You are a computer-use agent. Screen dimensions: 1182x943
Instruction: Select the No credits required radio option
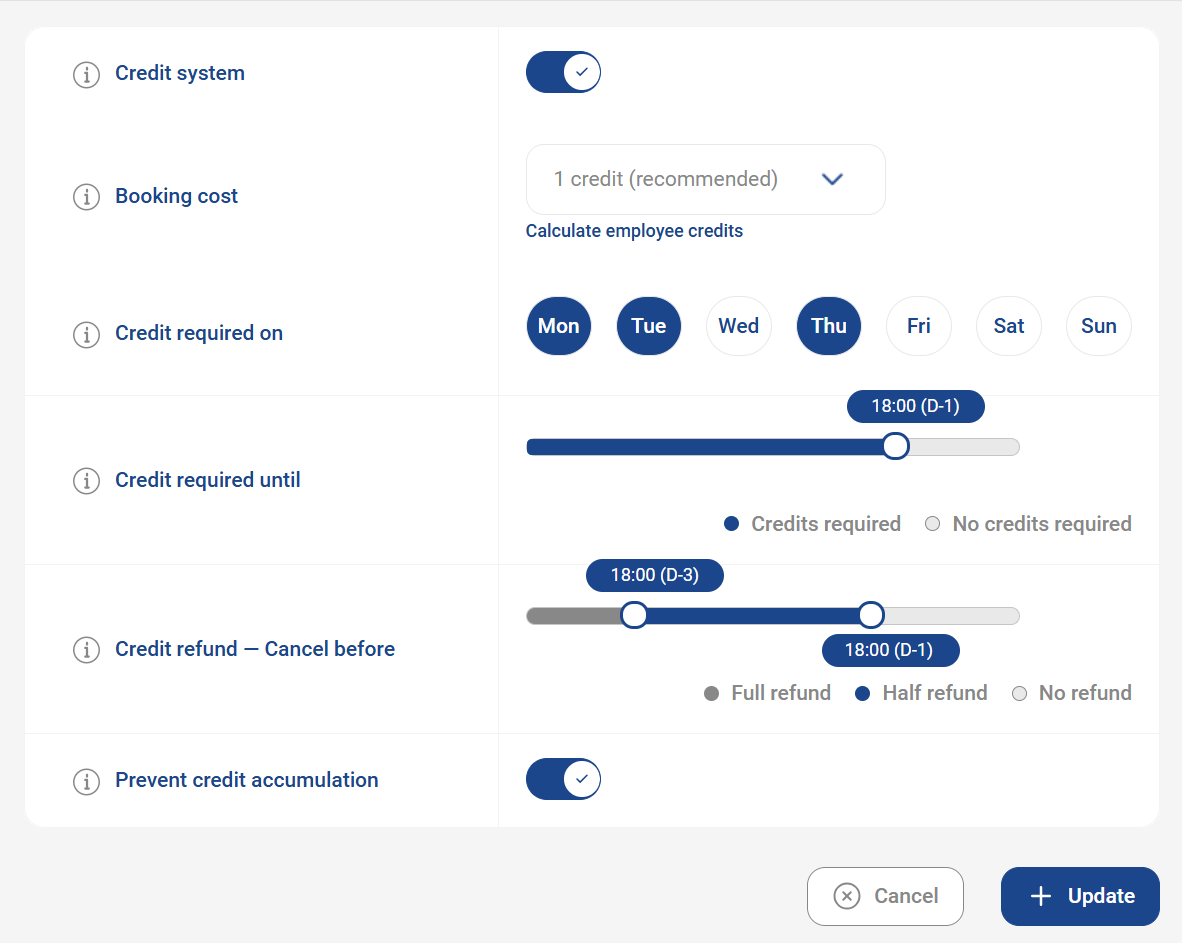pyautogui.click(x=932, y=523)
